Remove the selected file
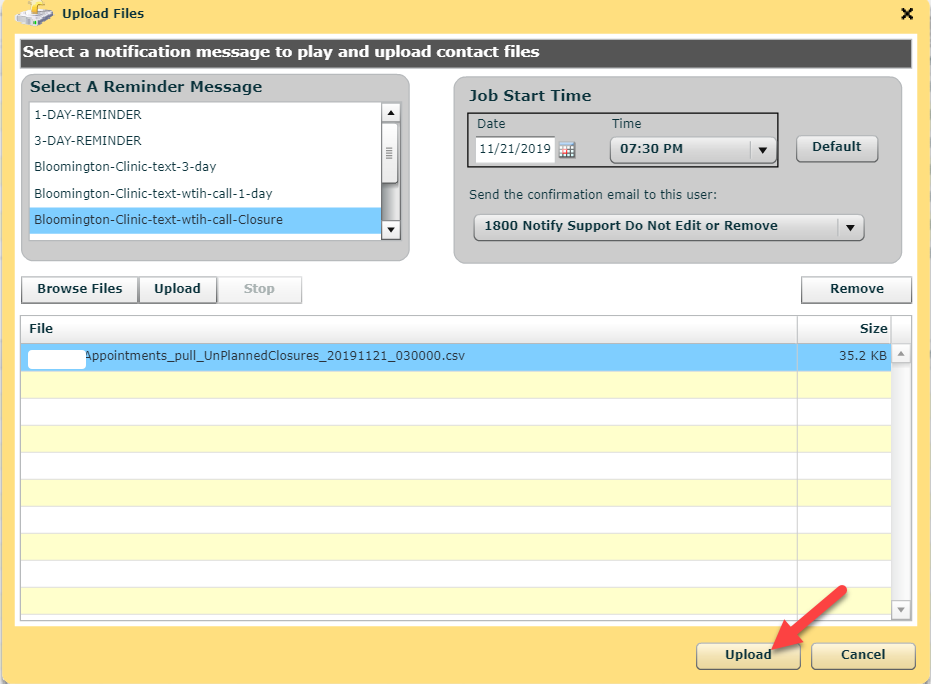This screenshot has height=684, width=931. point(856,289)
